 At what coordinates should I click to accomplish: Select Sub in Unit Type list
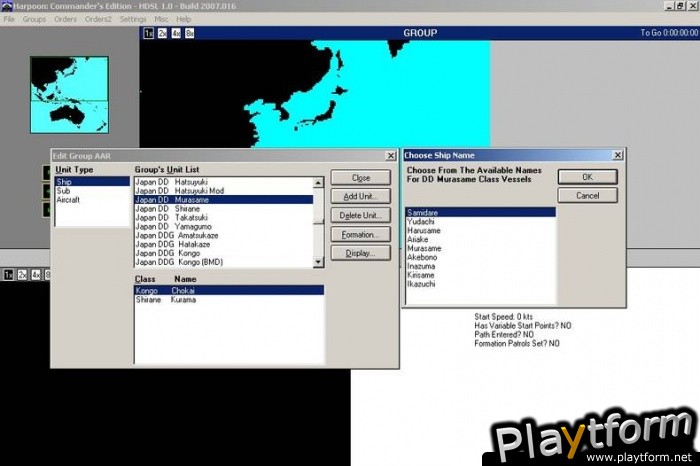(92, 191)
